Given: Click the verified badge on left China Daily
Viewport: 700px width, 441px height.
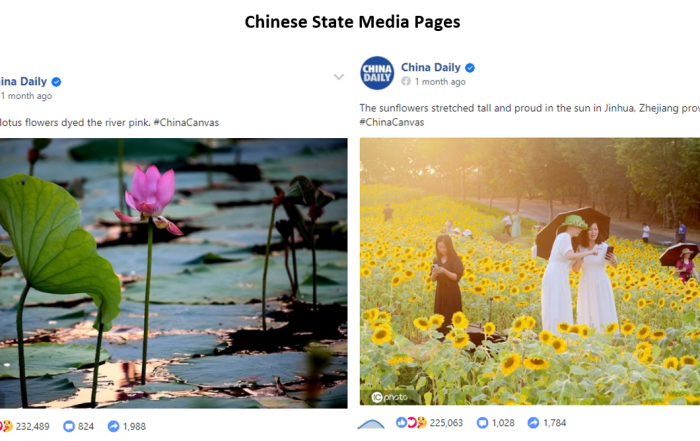Looking at the screenshot, I should (x=56, y=82).
